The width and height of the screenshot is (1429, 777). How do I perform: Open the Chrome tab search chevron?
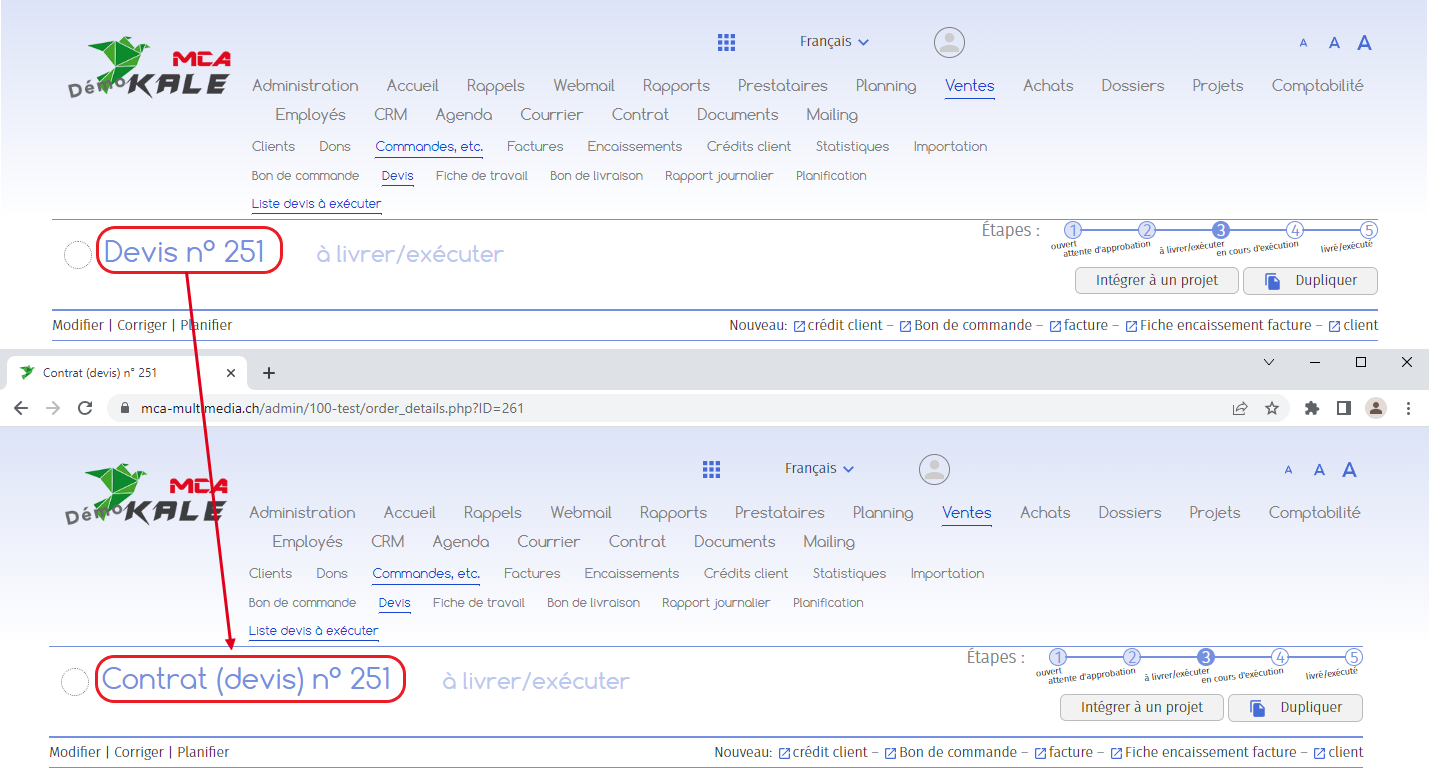point(1269,362)
